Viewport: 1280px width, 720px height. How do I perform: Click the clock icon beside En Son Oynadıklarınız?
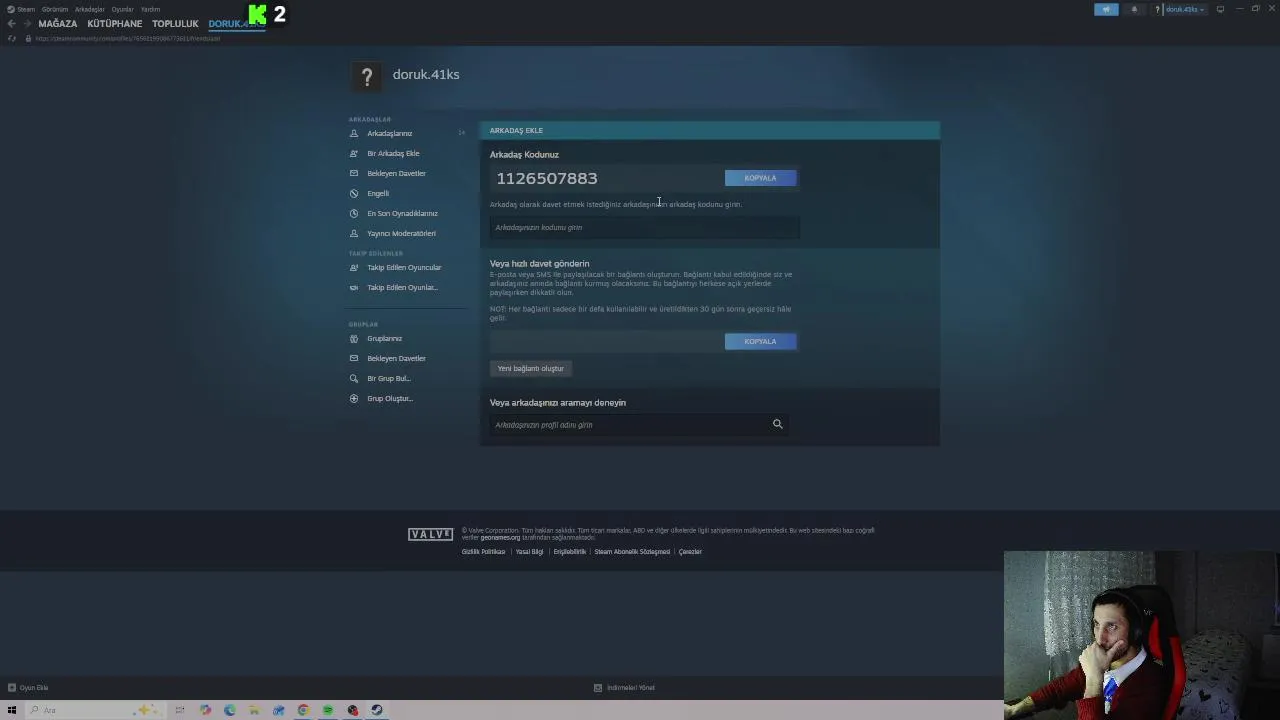[x=354, y=213]
